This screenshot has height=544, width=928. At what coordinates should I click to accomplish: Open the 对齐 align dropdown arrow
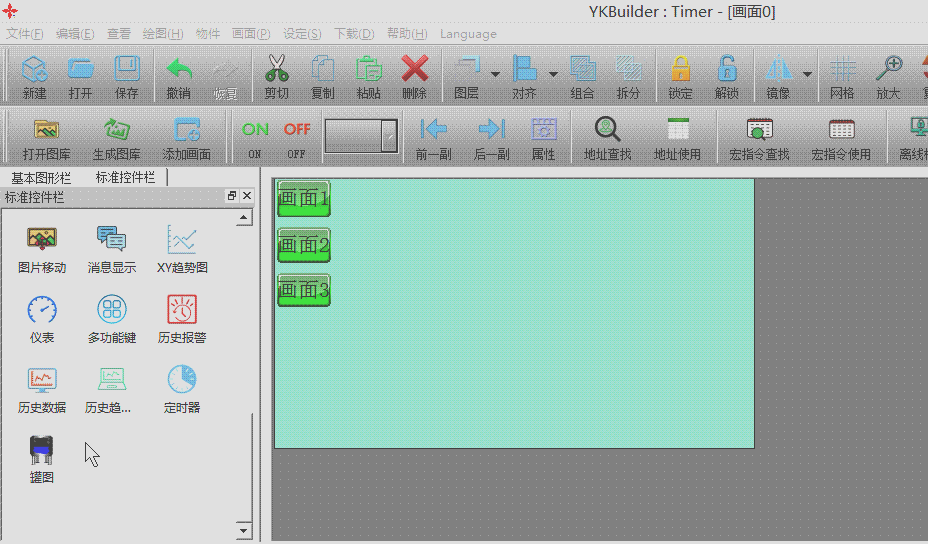553,74
